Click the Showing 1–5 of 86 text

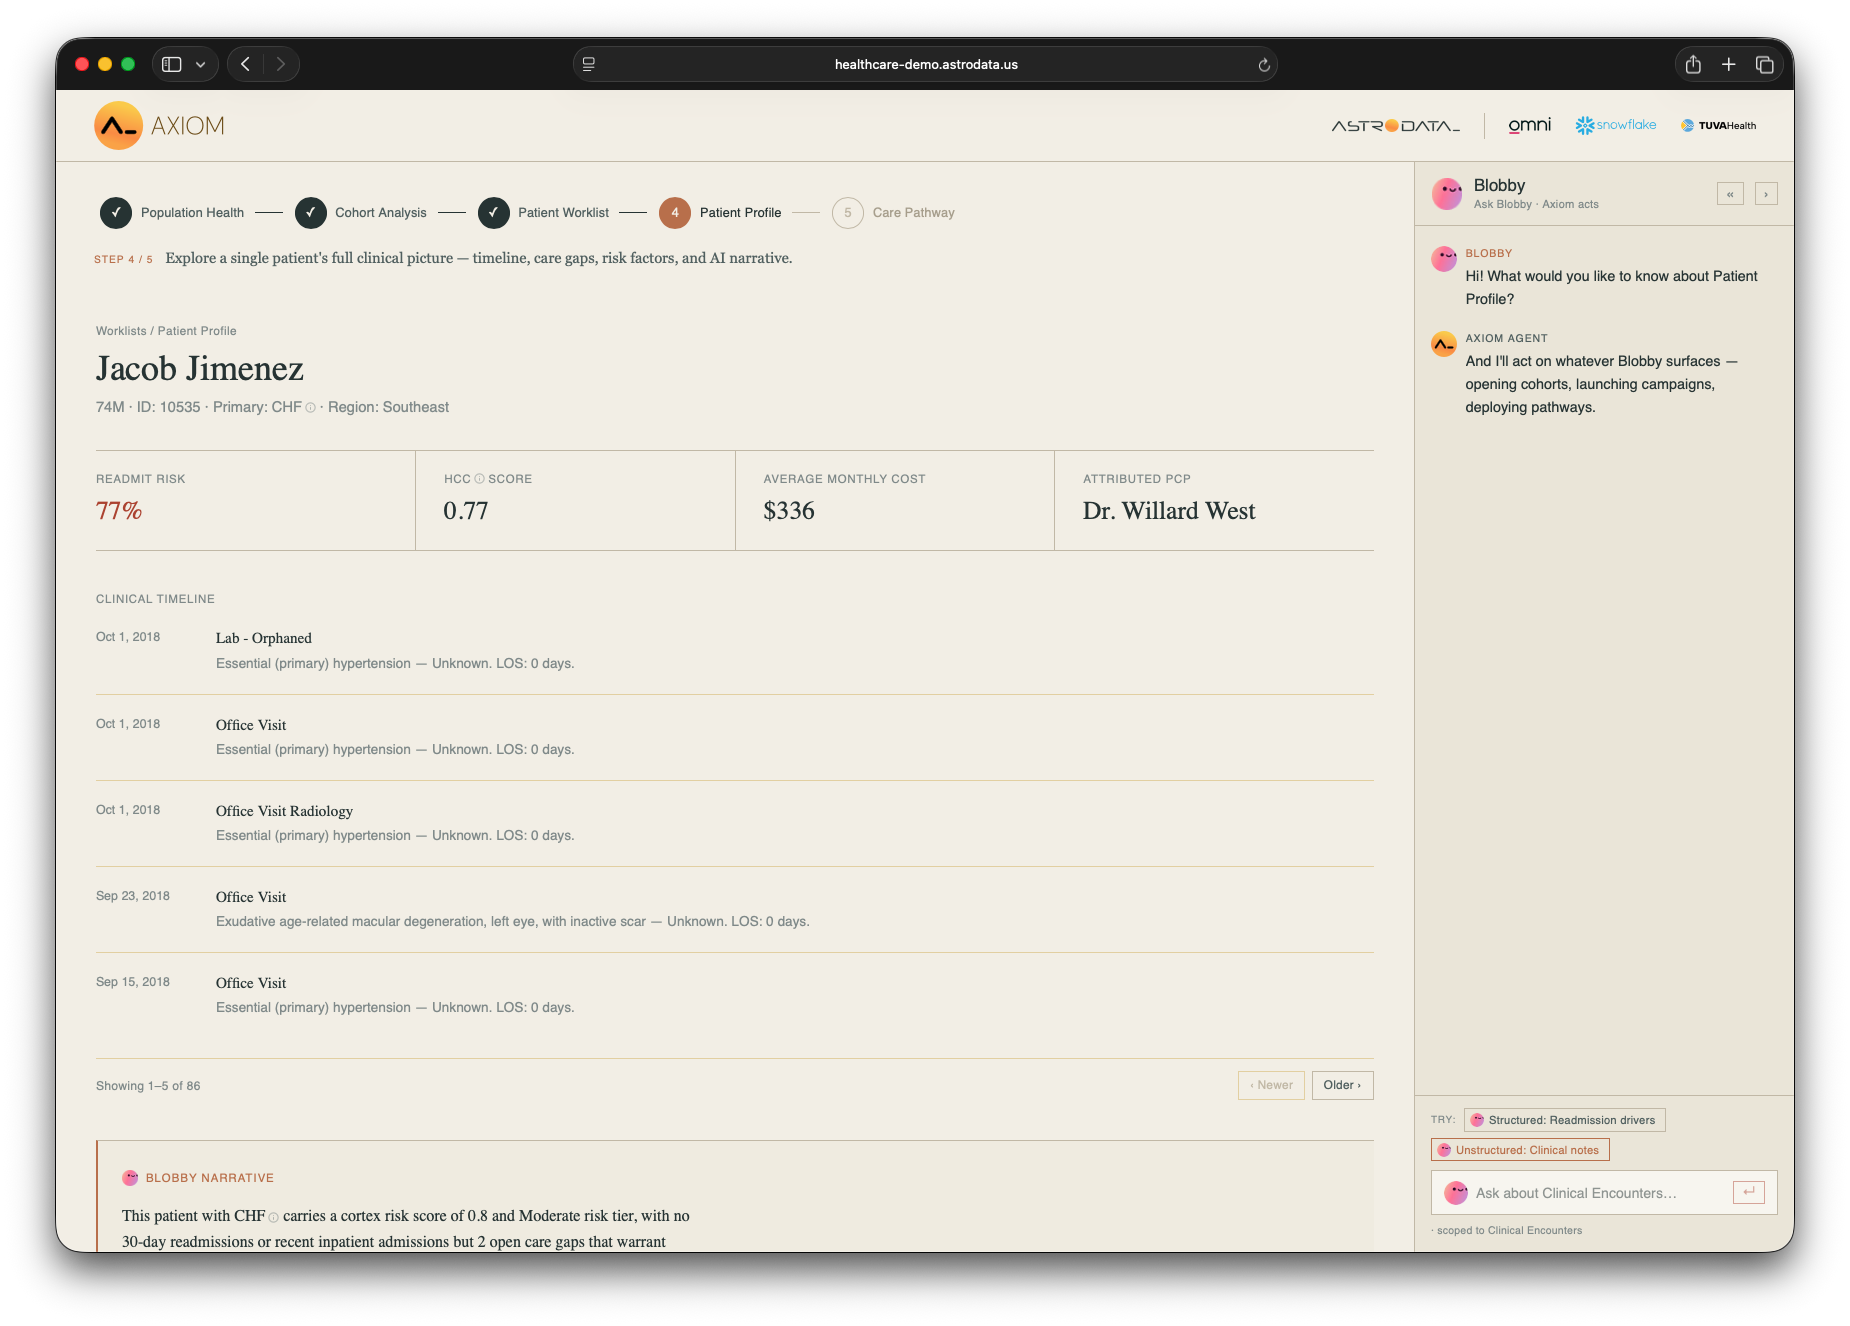148,1086
